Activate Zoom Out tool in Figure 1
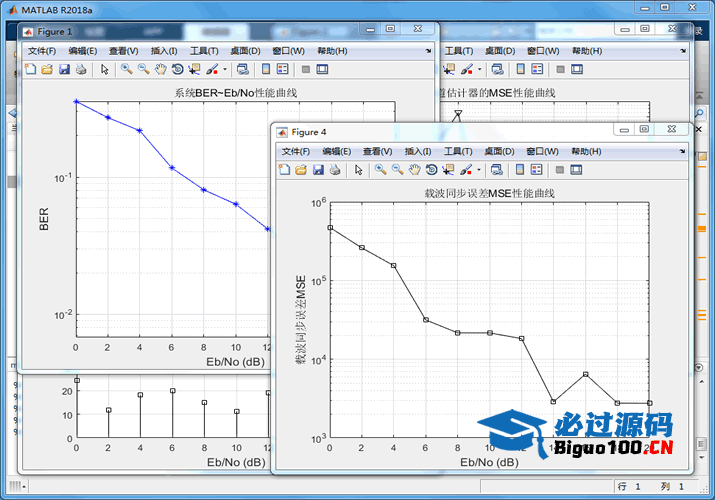Viewport: 715px width, 500px height. pyautogui.click(x=144, y=69)
